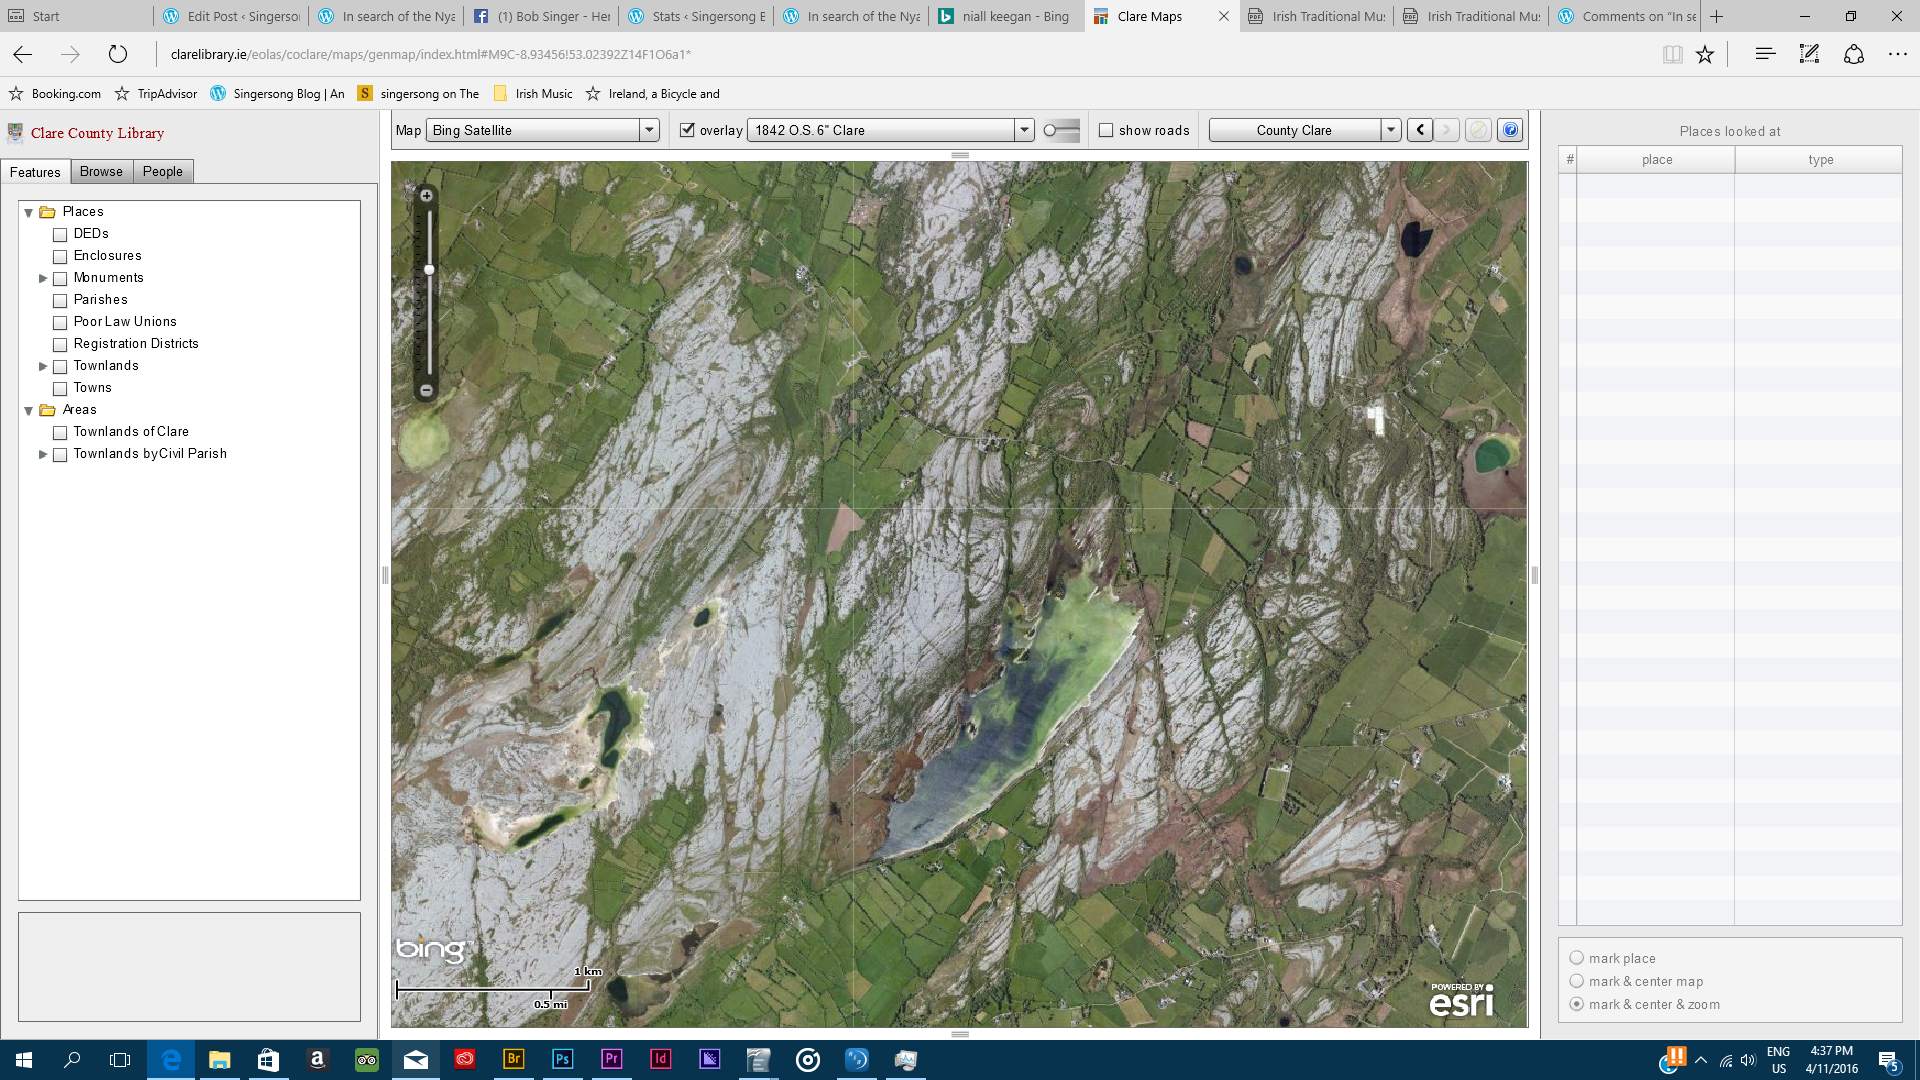Open Photoshop from the taskbar
Viewport: 1920px width, 1080px height.
click(x=562, y=1059)
